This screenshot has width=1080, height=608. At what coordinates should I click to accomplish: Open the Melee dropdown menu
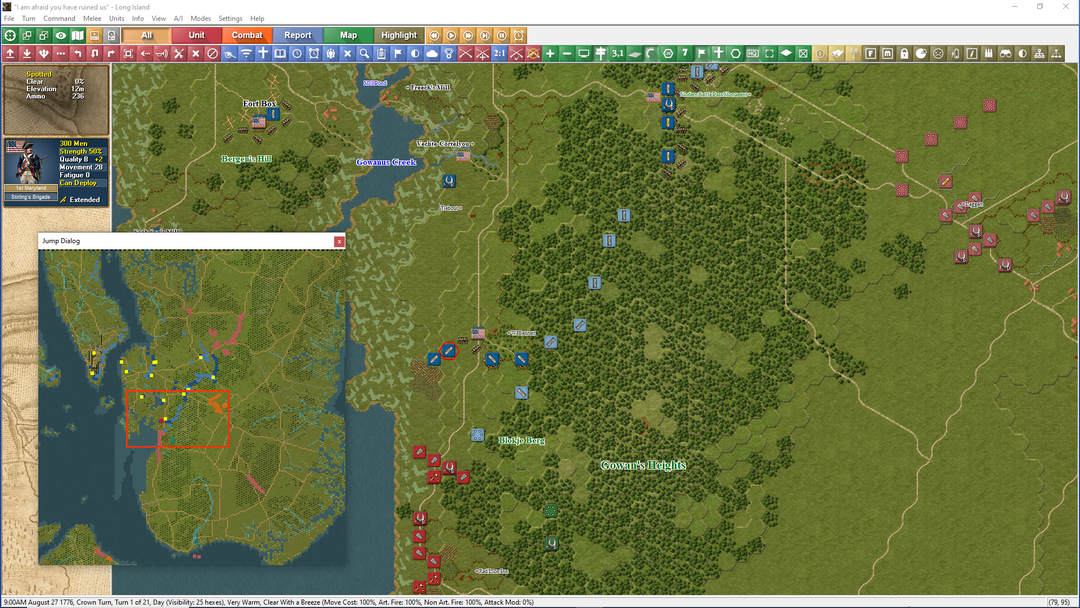tap(92, 19)
